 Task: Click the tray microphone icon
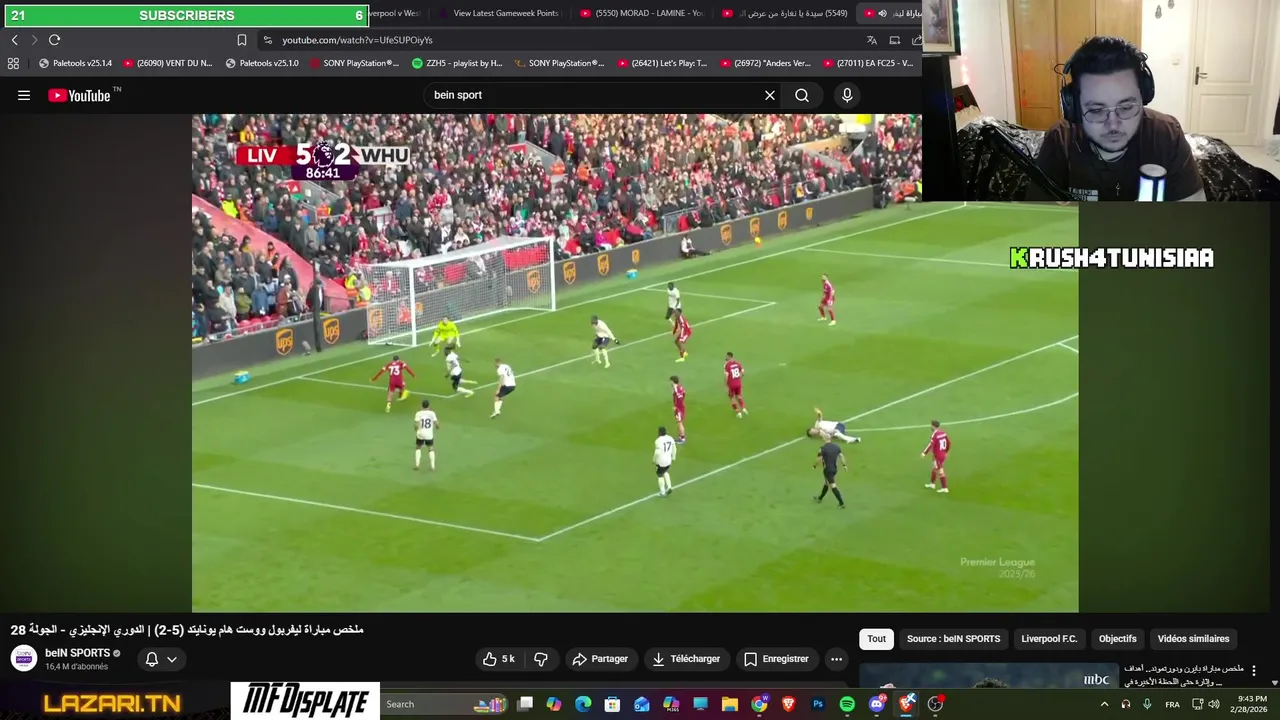click(1147, 704)
